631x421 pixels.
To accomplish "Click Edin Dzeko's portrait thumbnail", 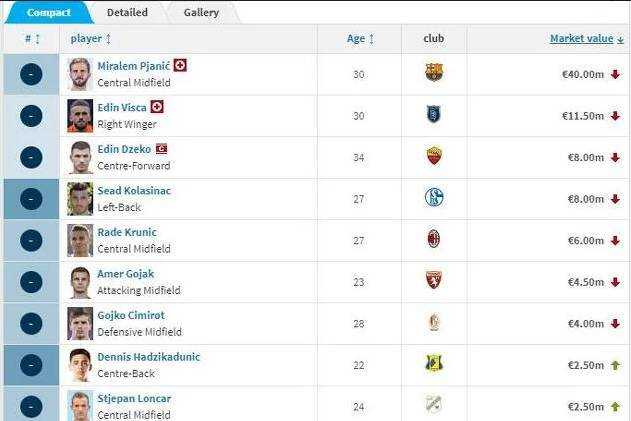I will [x=80, y=157].
